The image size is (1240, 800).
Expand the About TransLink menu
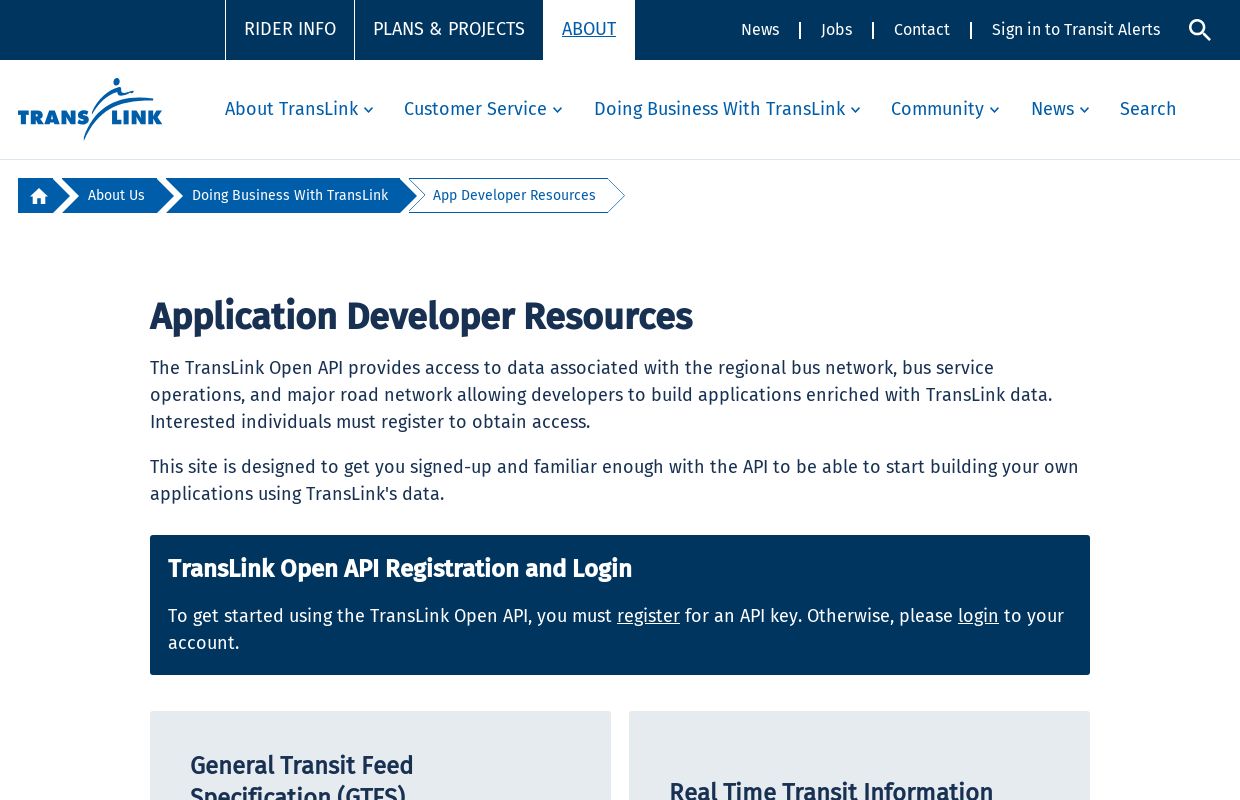299,109
